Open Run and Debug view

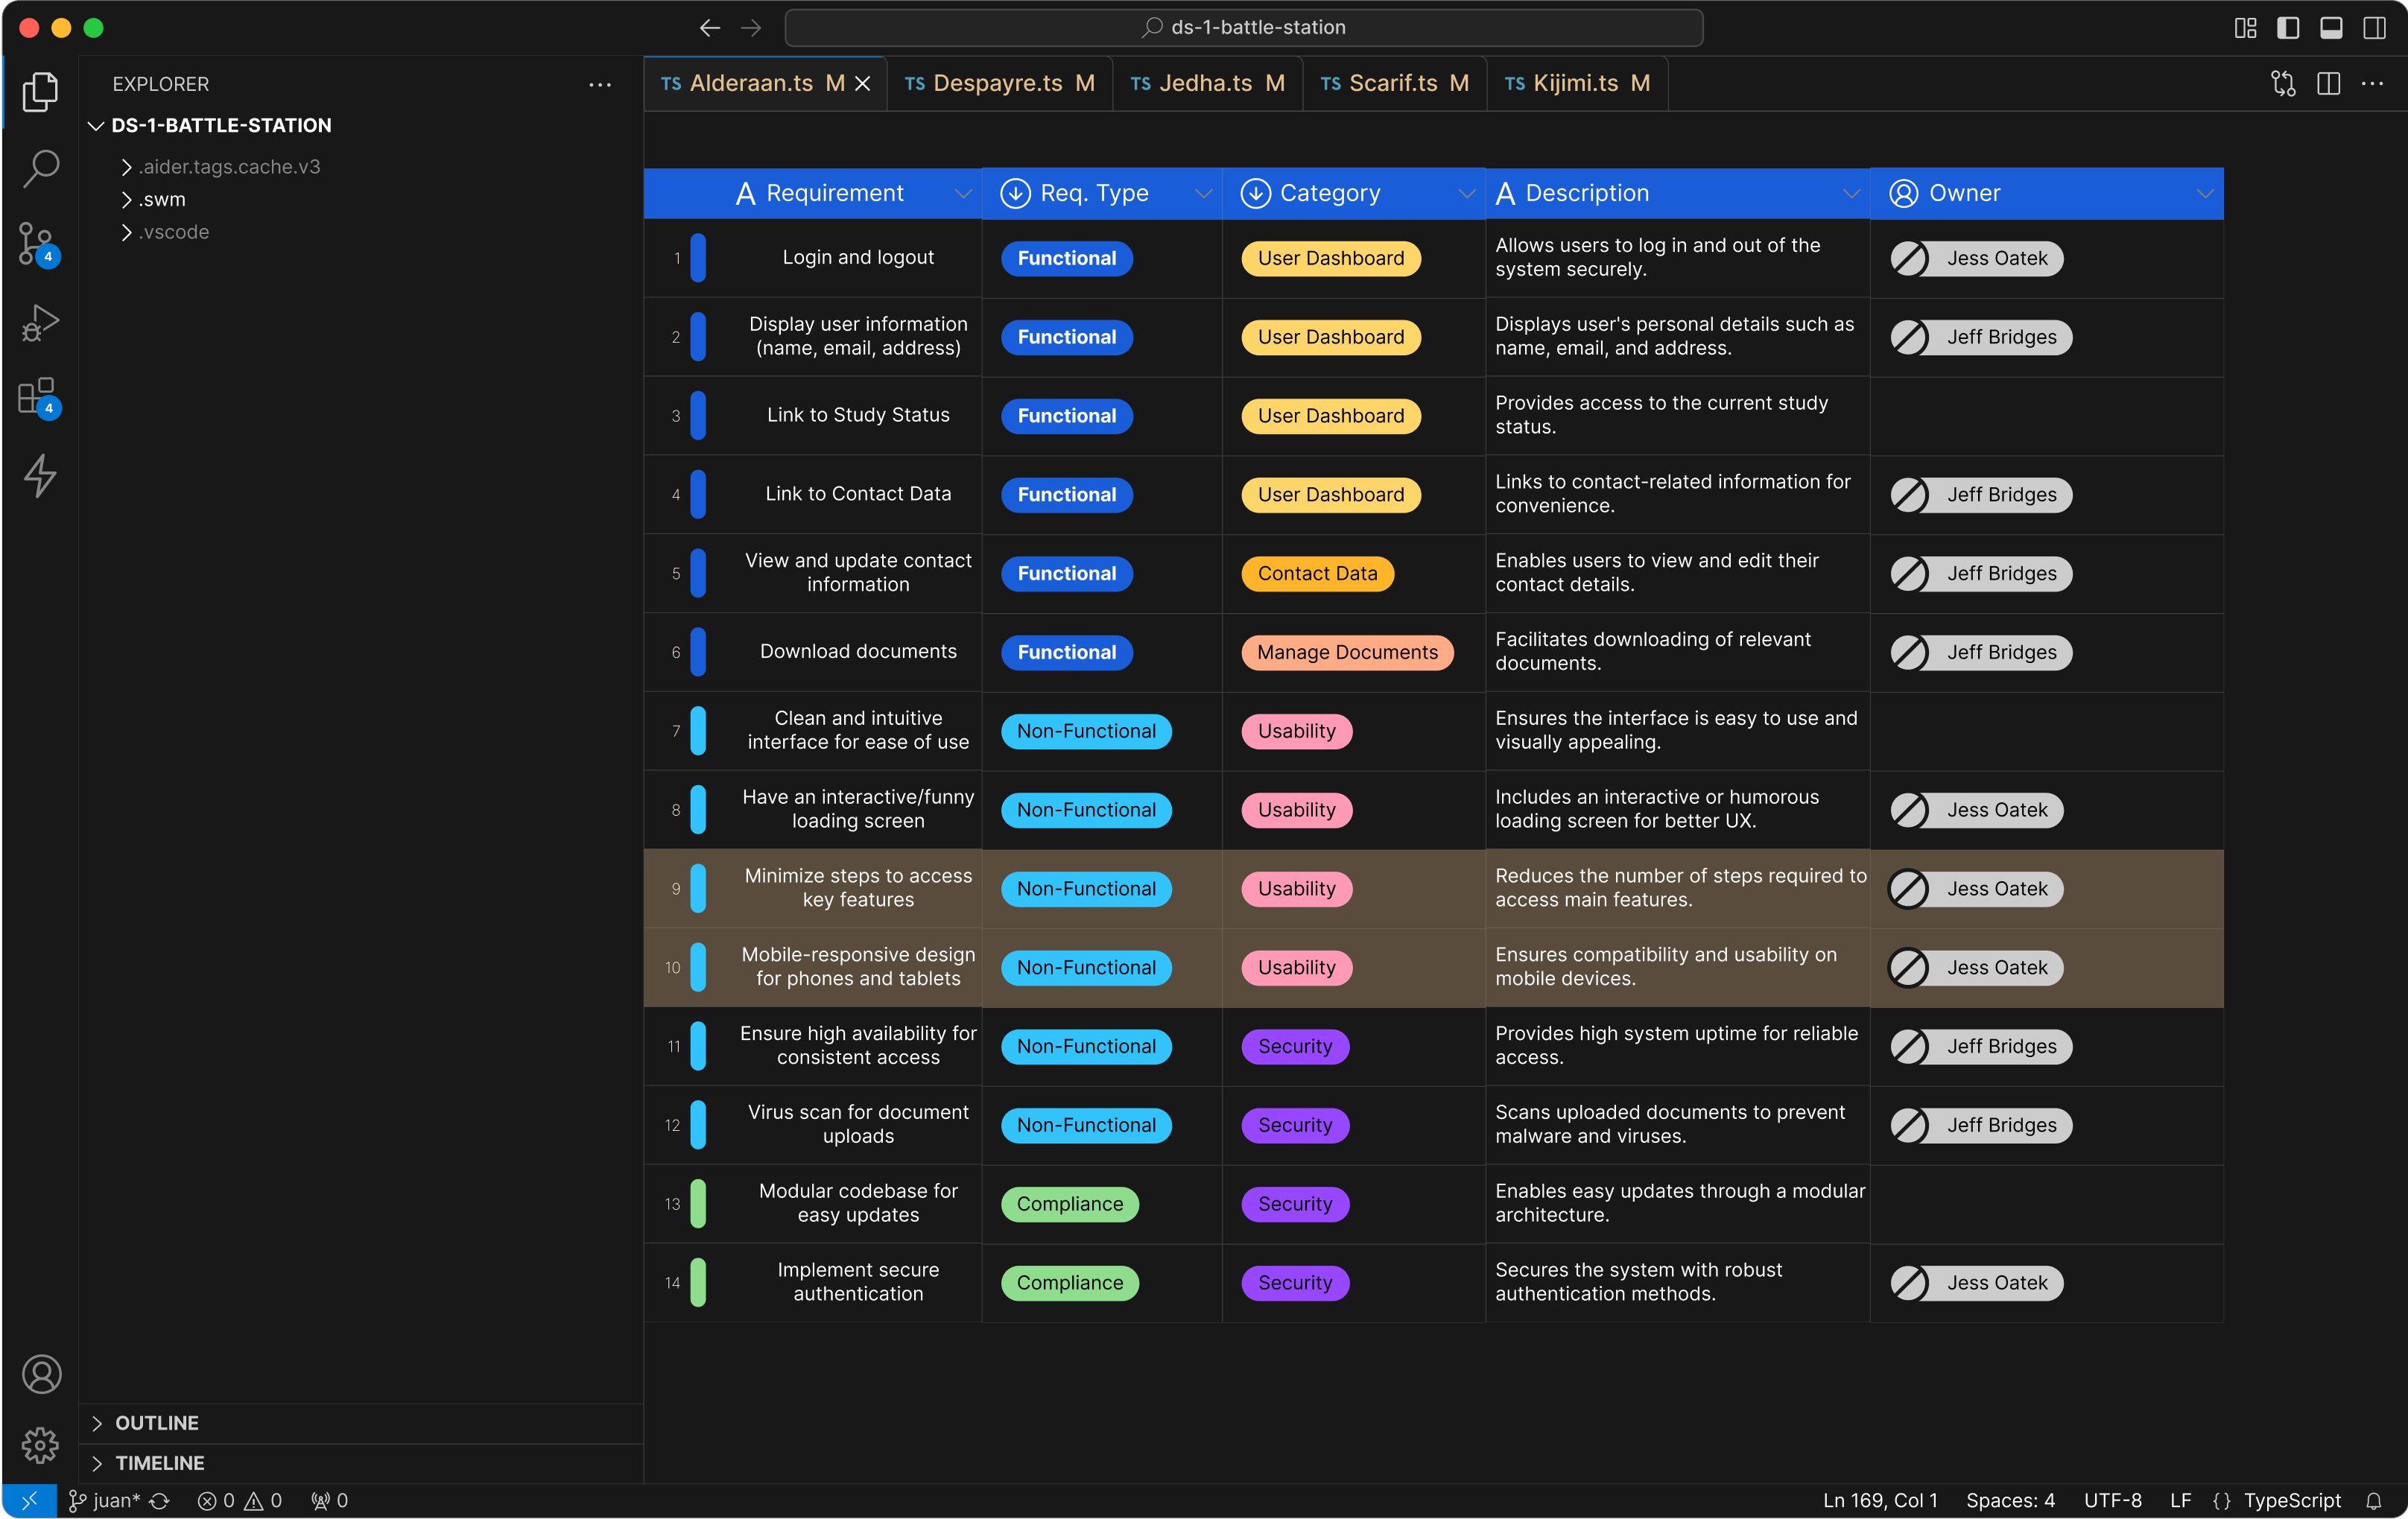40,322
